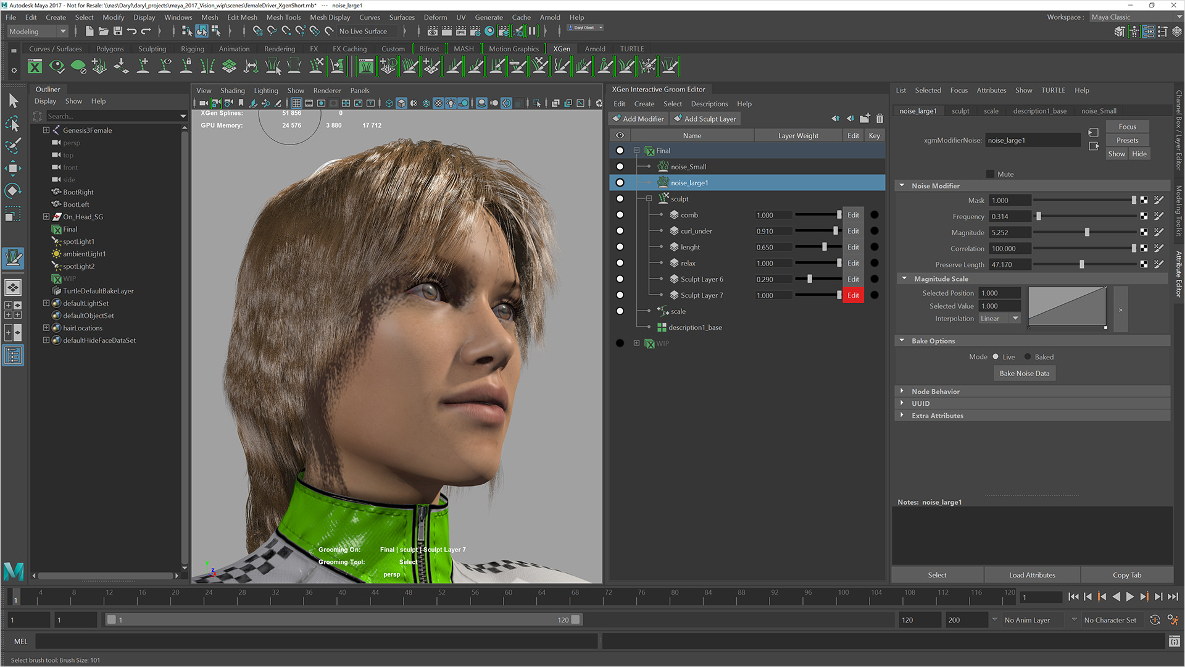The image size is (1185, 667).
Task: Click the snap to grid icon in the toolbar
Action: coord(256,31)
